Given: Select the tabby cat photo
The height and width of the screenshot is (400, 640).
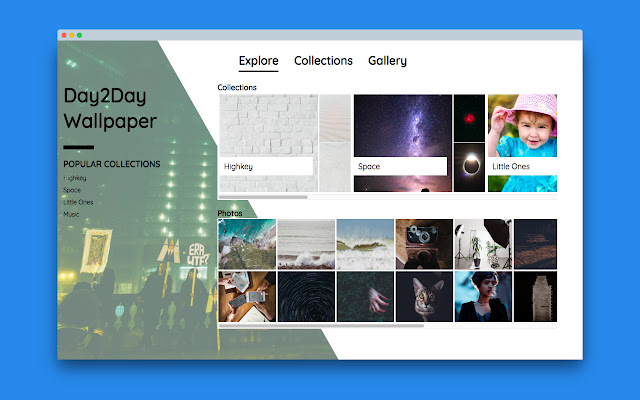Looking at the screenshot, I should [x=424, y=297].
